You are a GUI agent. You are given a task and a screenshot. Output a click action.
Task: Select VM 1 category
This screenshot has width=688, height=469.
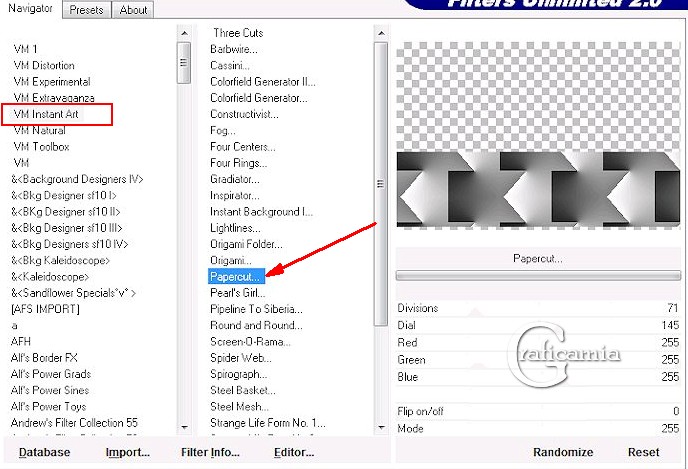point(25,49)
